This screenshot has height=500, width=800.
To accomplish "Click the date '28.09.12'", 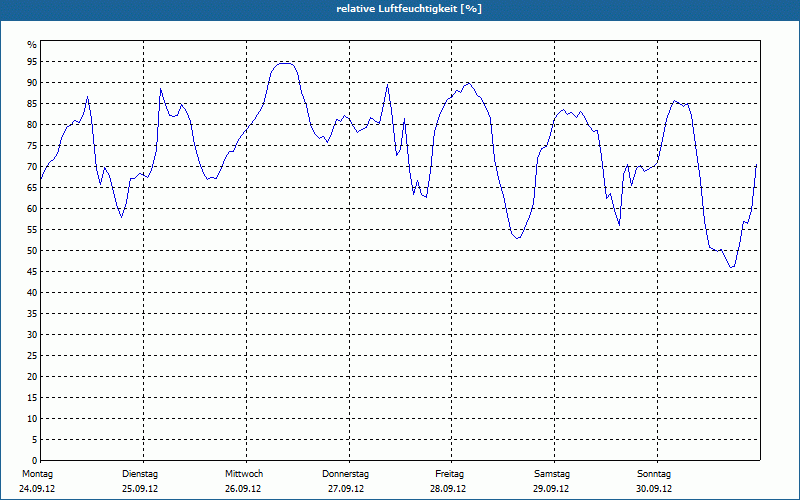I will tap(448, 489).
